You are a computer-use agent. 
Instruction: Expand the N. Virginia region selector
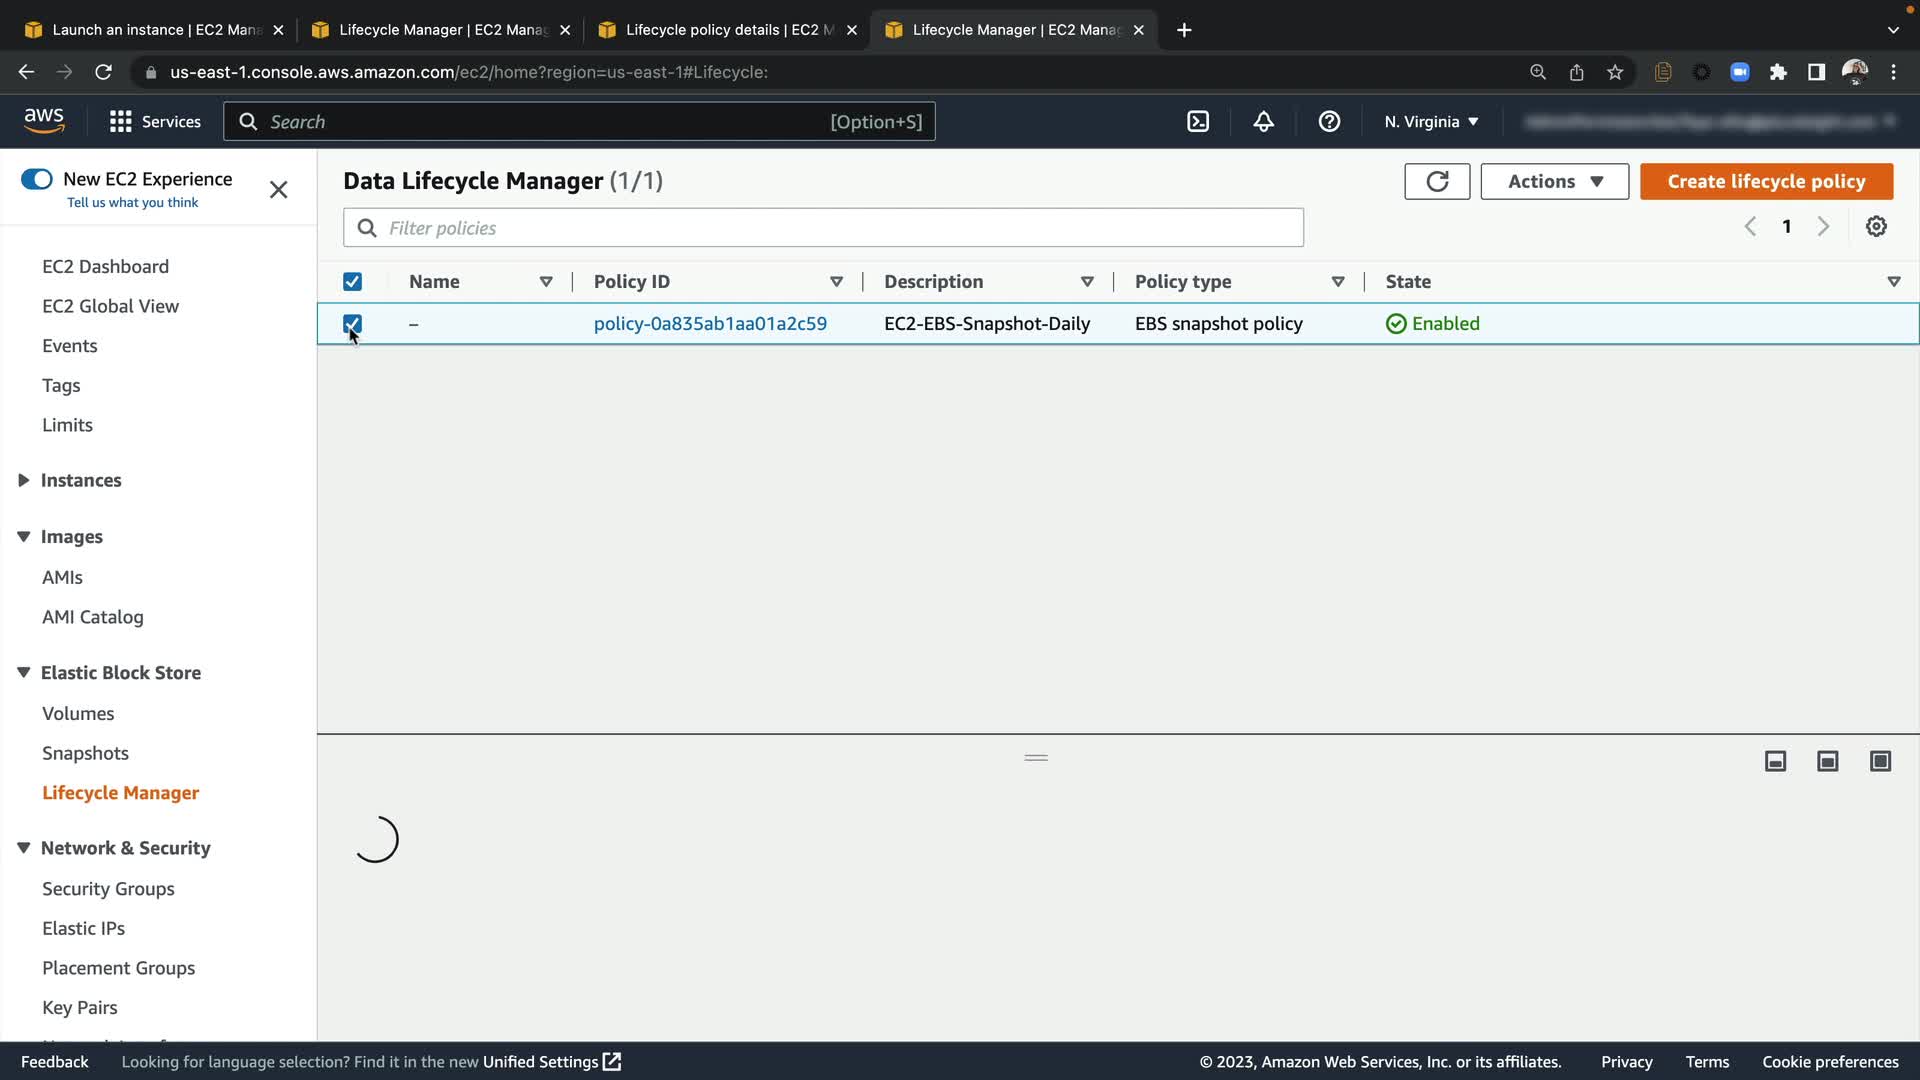pyautogui.click(x=1431, y=122)
